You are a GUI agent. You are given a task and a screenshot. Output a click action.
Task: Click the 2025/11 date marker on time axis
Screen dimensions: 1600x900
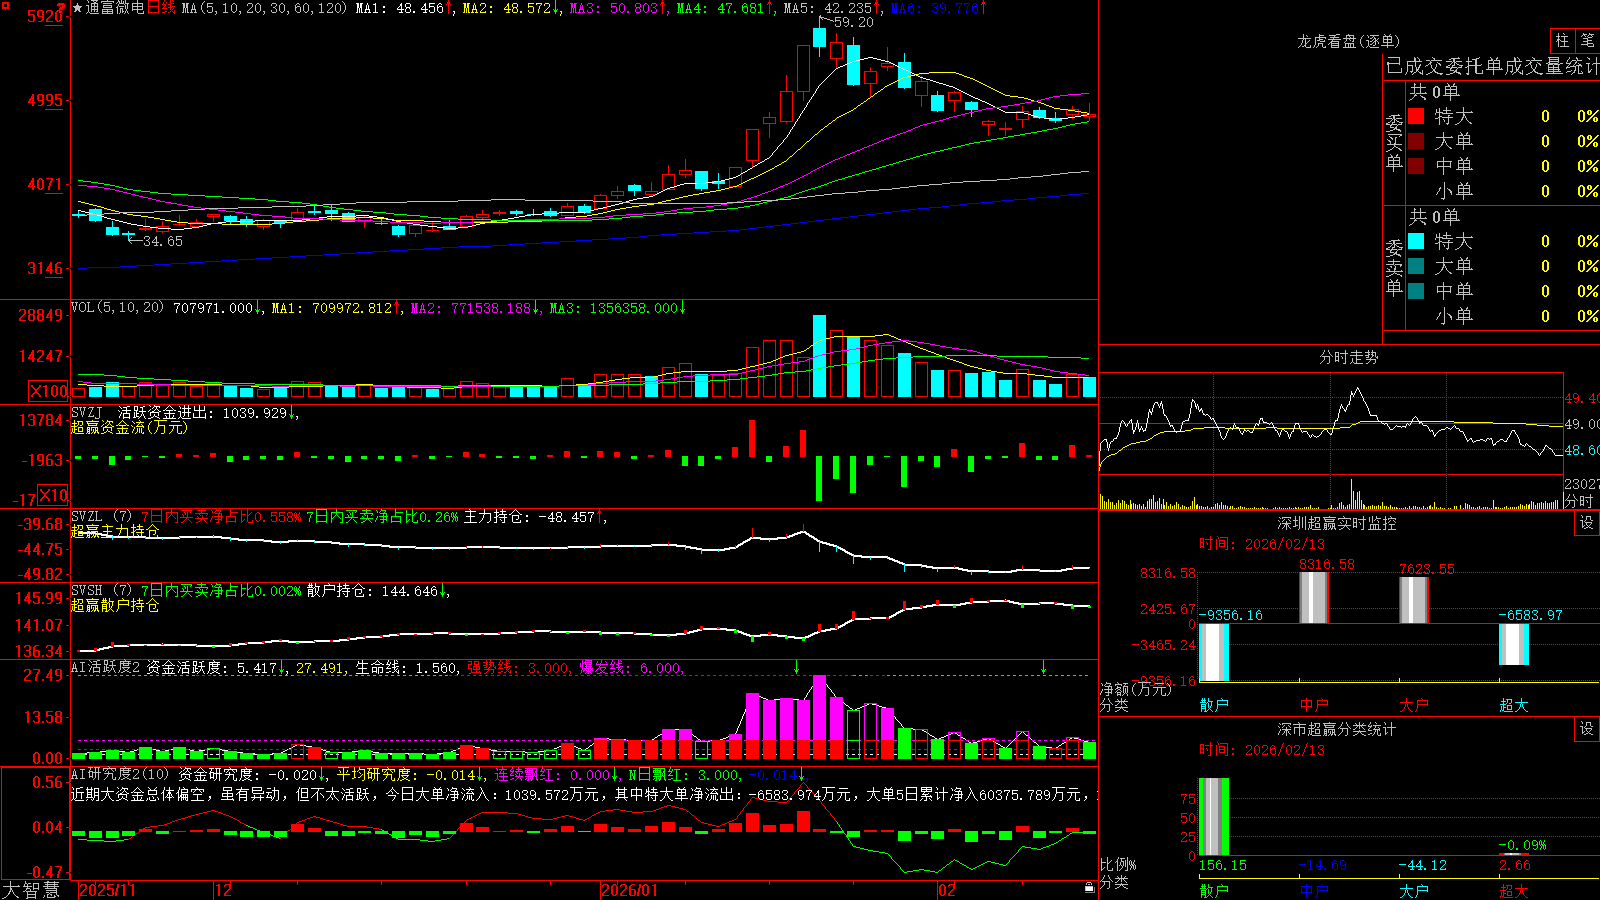(107, 890)
